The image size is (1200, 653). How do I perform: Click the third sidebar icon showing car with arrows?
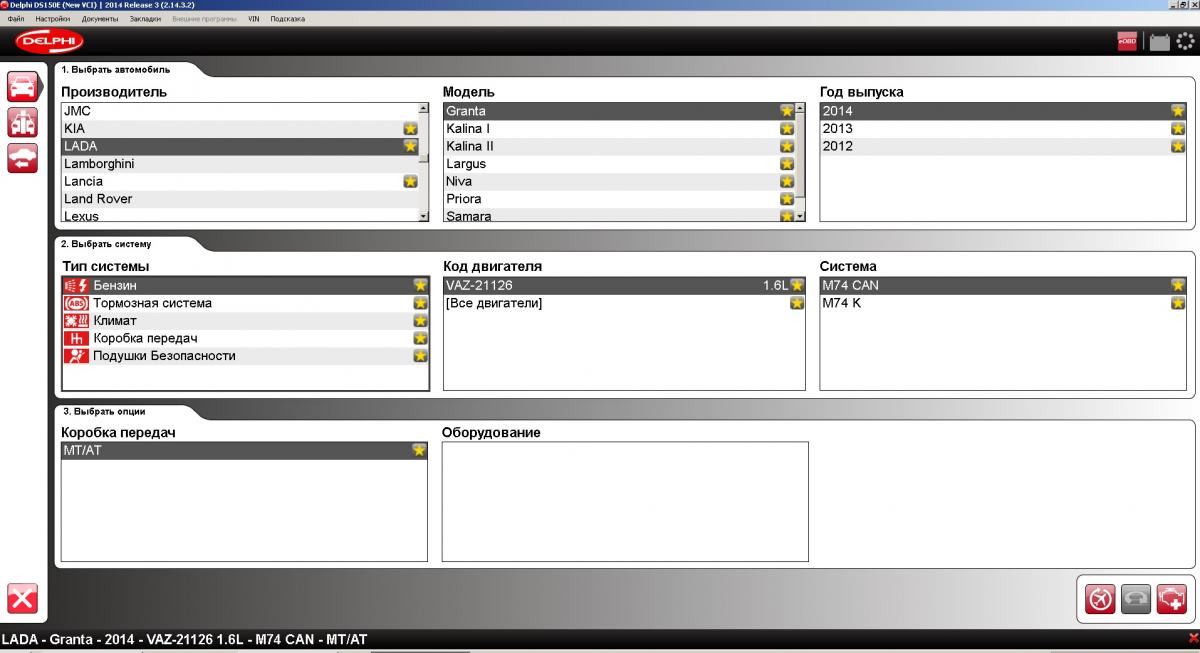(23, 158)
